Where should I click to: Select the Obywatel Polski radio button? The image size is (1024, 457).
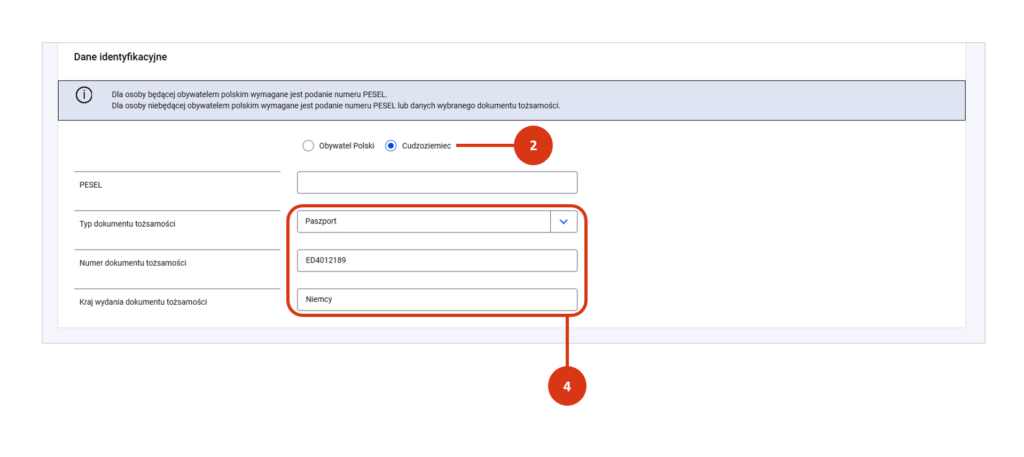[308, 146]
